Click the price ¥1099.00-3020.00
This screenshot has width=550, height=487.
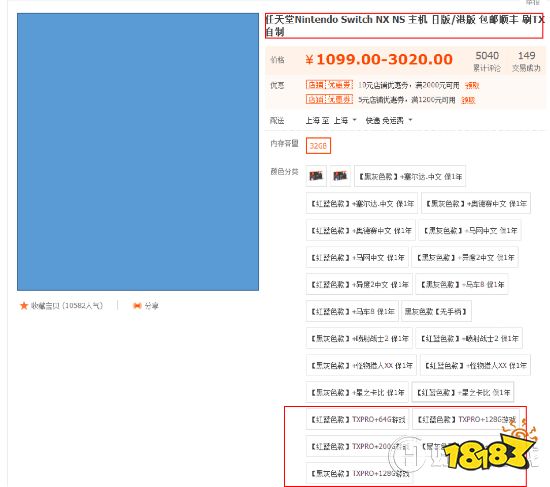coord(379,59)
